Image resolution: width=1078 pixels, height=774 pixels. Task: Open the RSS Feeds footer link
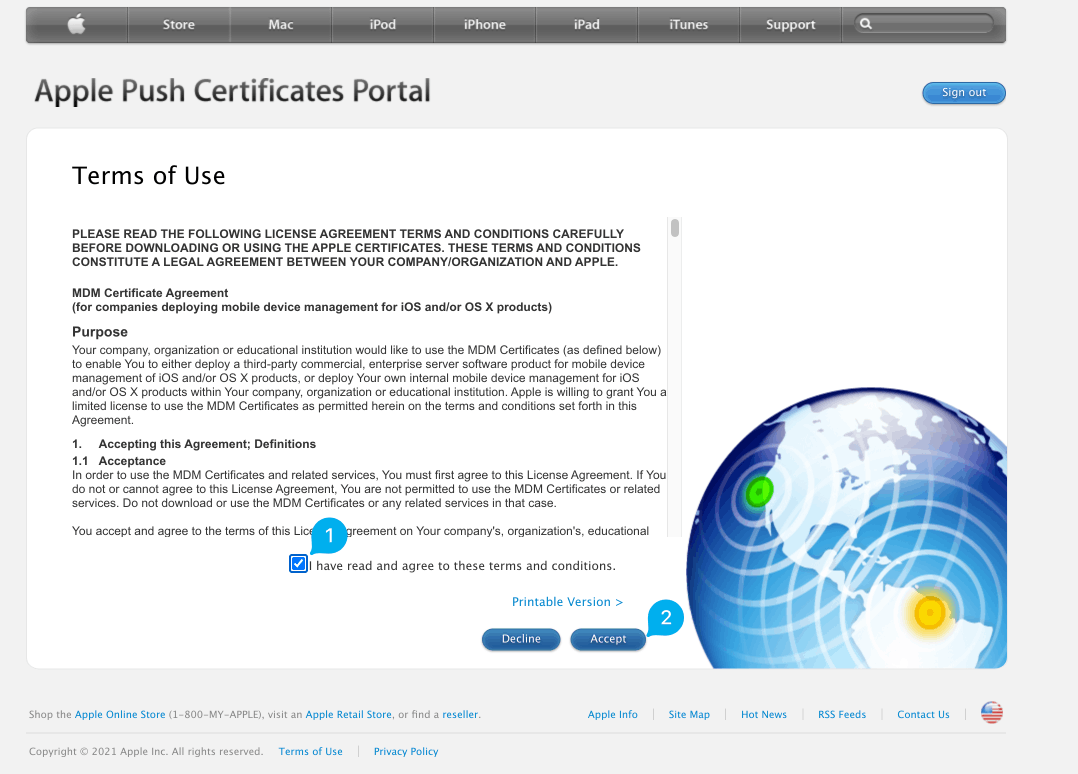click(x=842, y=715)
